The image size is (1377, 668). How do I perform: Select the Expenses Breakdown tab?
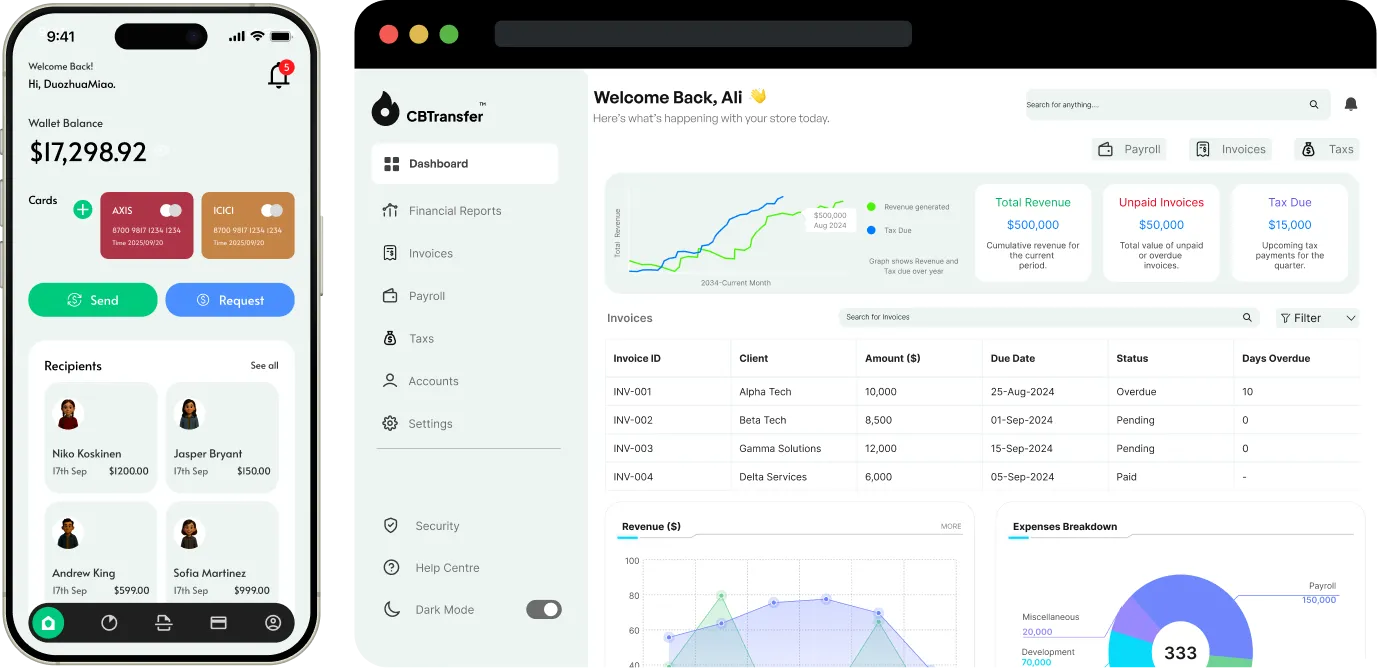(x=1065, y=526)
